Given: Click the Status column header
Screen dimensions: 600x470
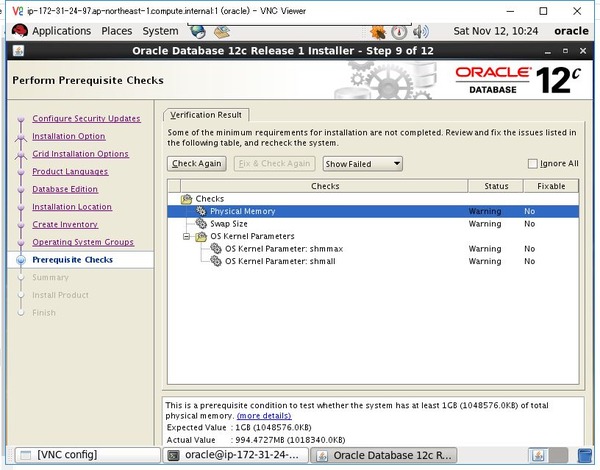Looking at the screenshot, I should coord(496,186).
